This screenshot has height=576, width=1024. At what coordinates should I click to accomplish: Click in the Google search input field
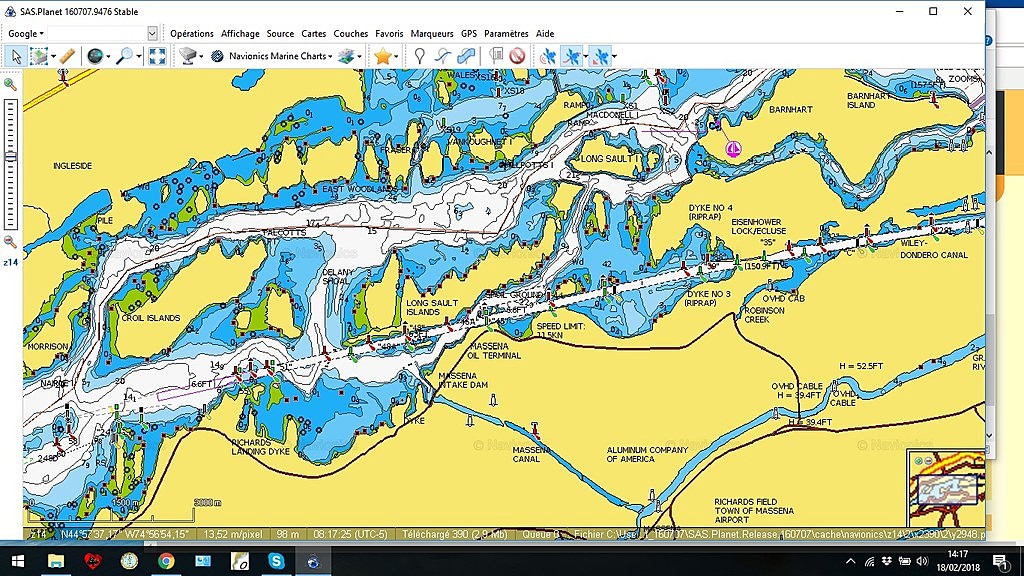(x=97, y=33)
